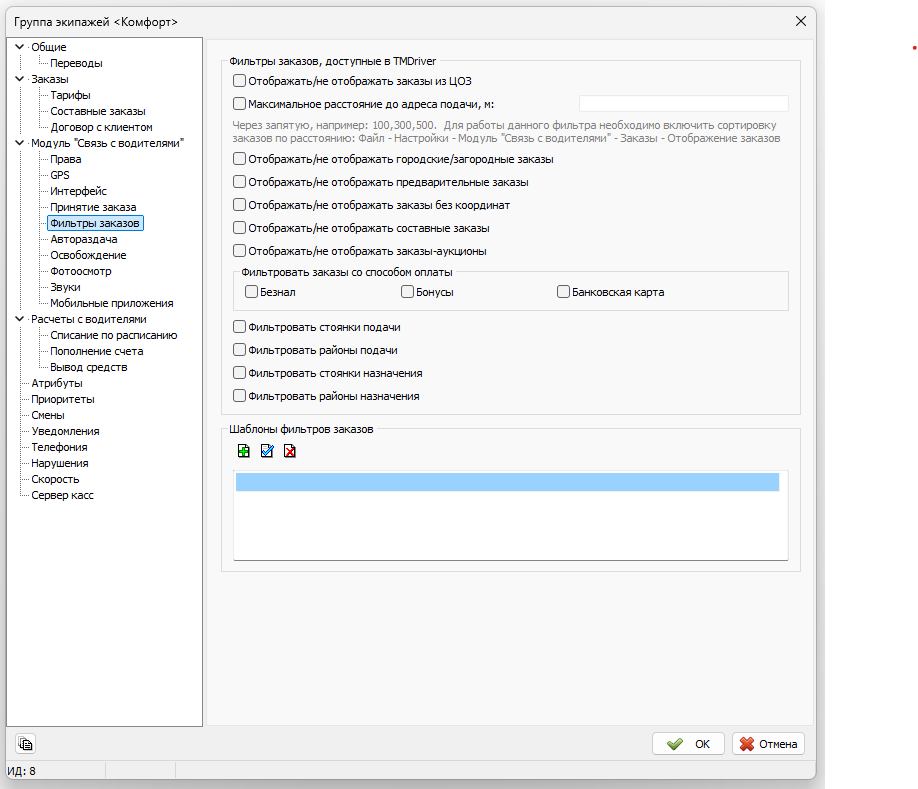This screenshot has height=789, width=918.
Task: Collapse Расчеты с водителями tree node
Action: tap(19, 319)
